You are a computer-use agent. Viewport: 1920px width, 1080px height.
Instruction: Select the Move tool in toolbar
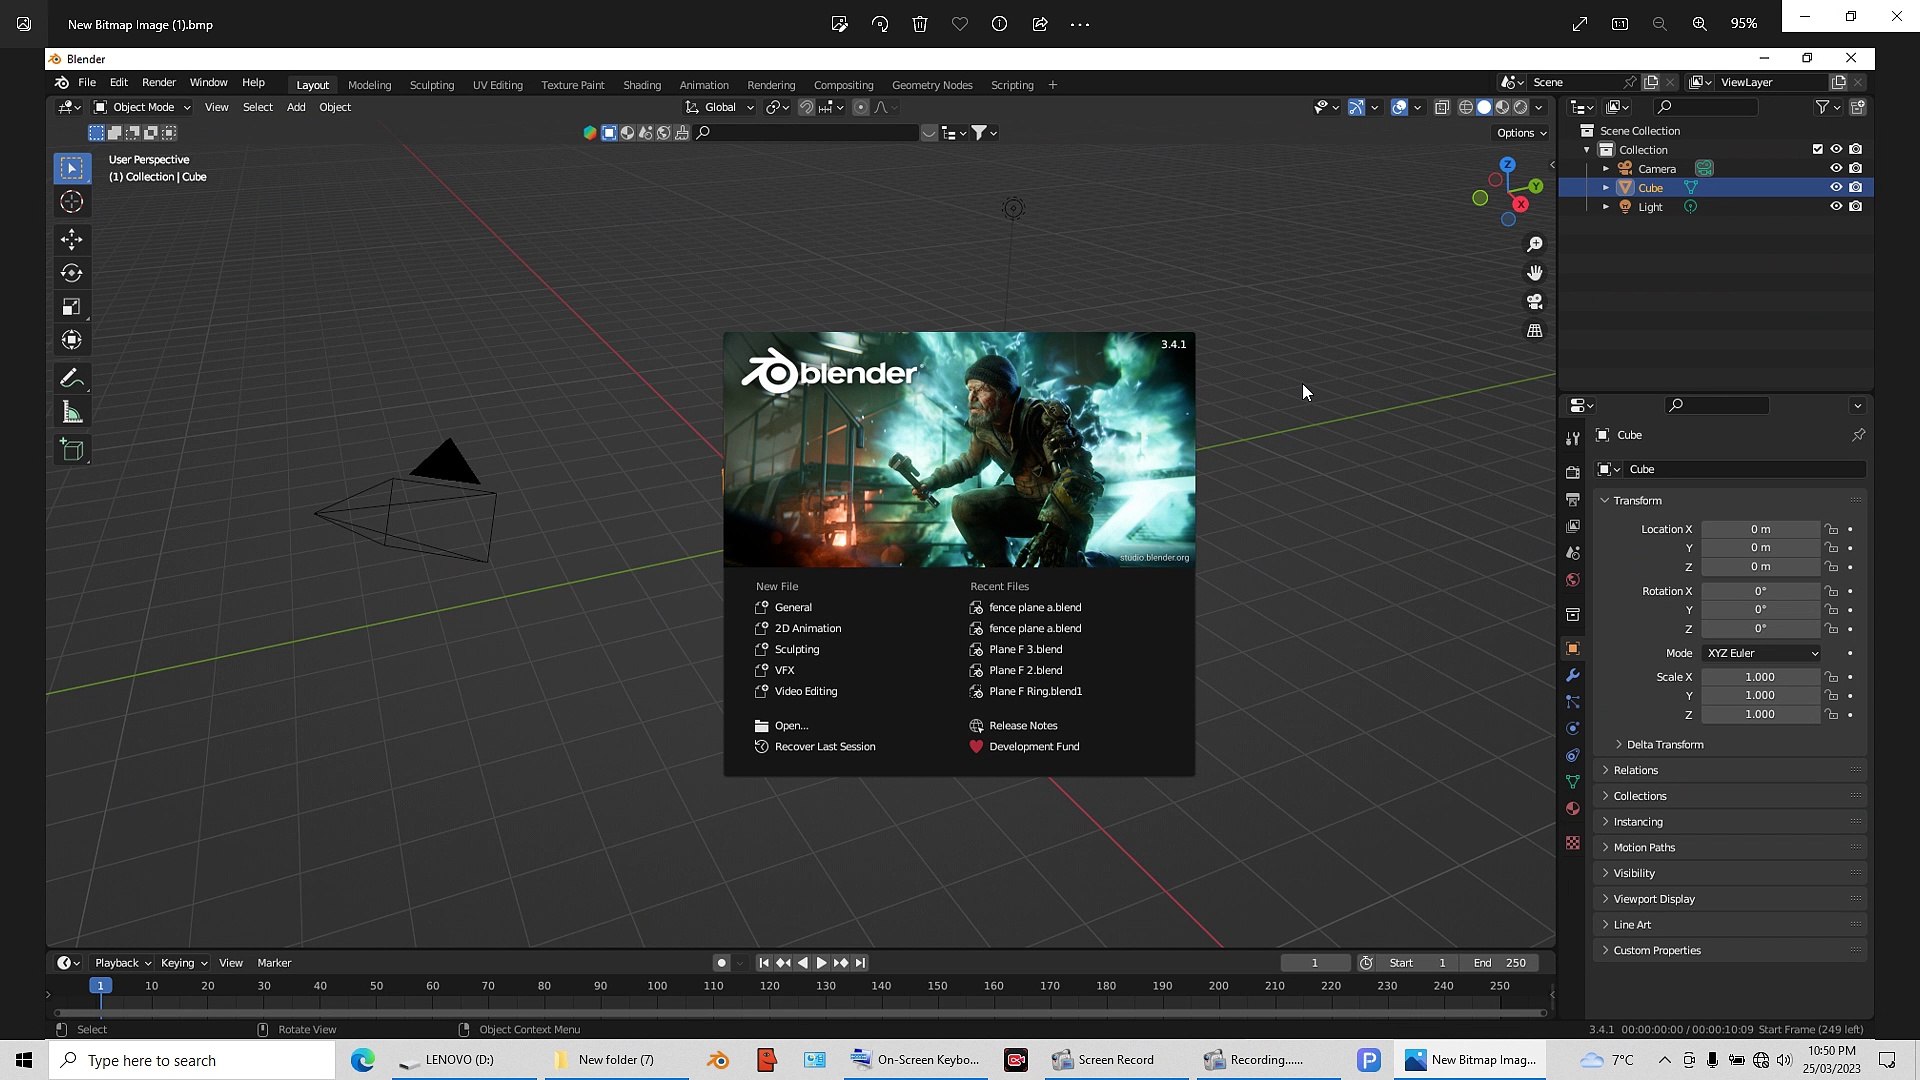(71, 239)
